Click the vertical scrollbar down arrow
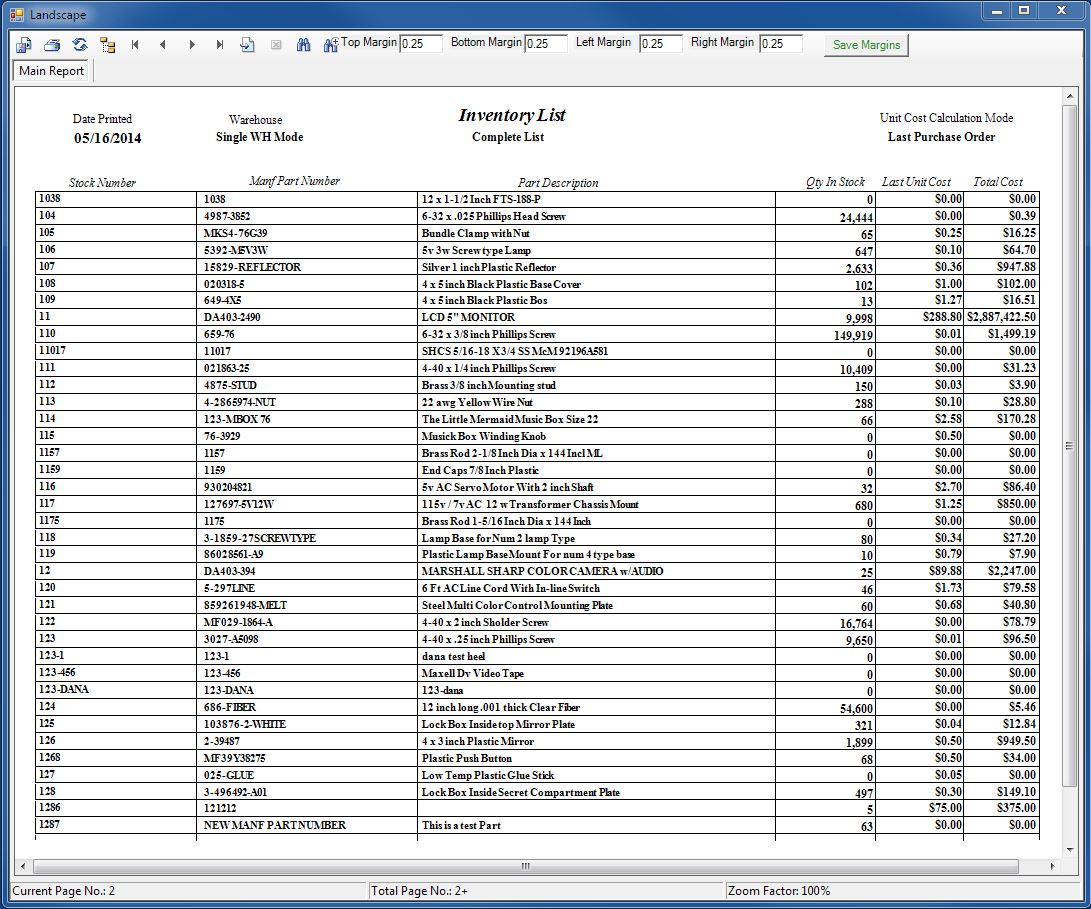1091x909 pixels. 1069,850
